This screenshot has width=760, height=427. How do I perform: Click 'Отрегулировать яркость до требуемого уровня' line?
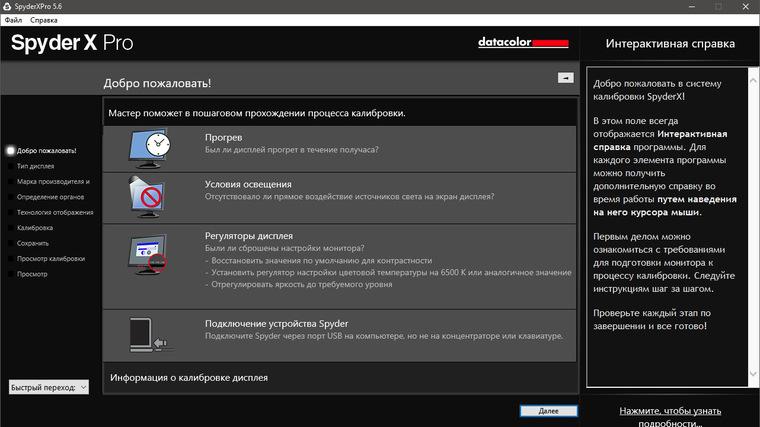pyautogui.click(x=301, y=285)
